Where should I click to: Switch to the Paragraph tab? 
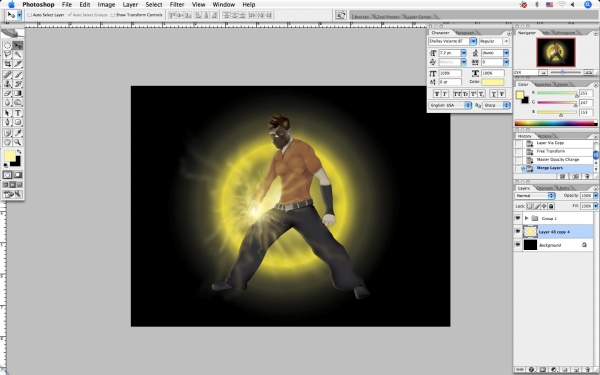tap(465, 33)
